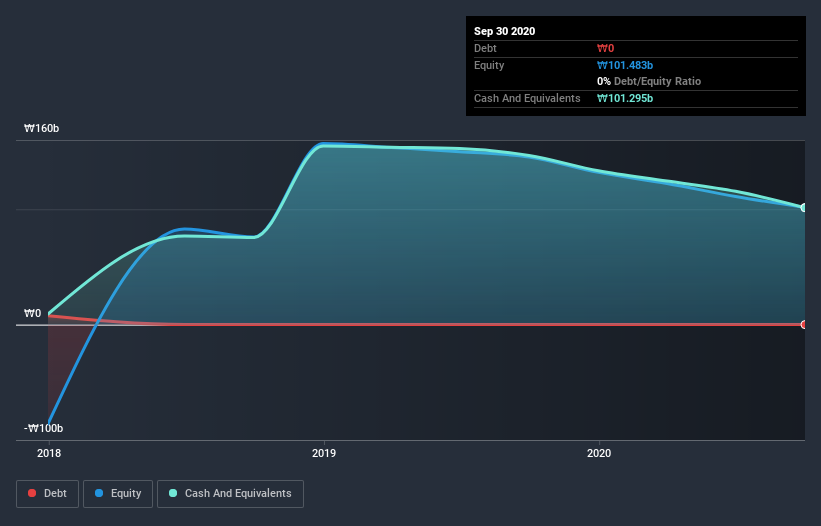Click the 2019 x-axis label
821x526 pixels.
click(324, 453)
